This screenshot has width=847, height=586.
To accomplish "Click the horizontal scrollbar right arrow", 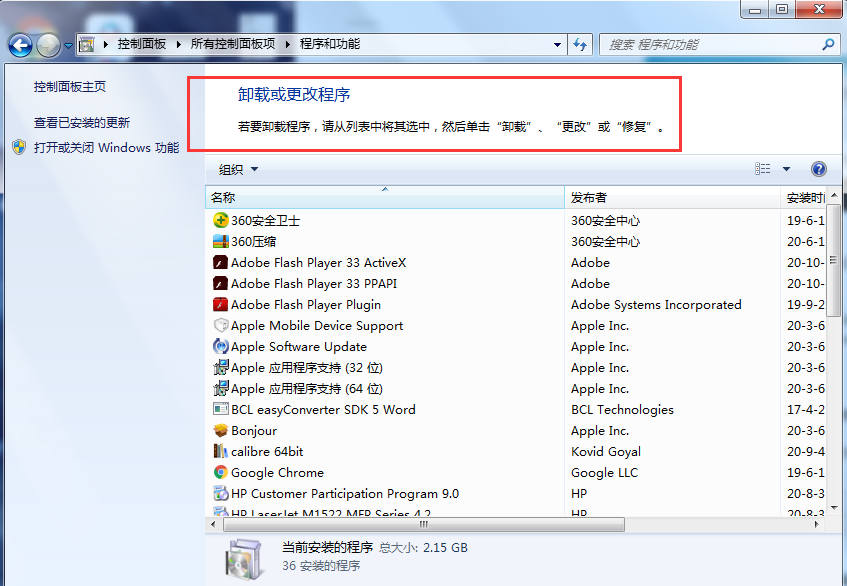I will 816,524.
